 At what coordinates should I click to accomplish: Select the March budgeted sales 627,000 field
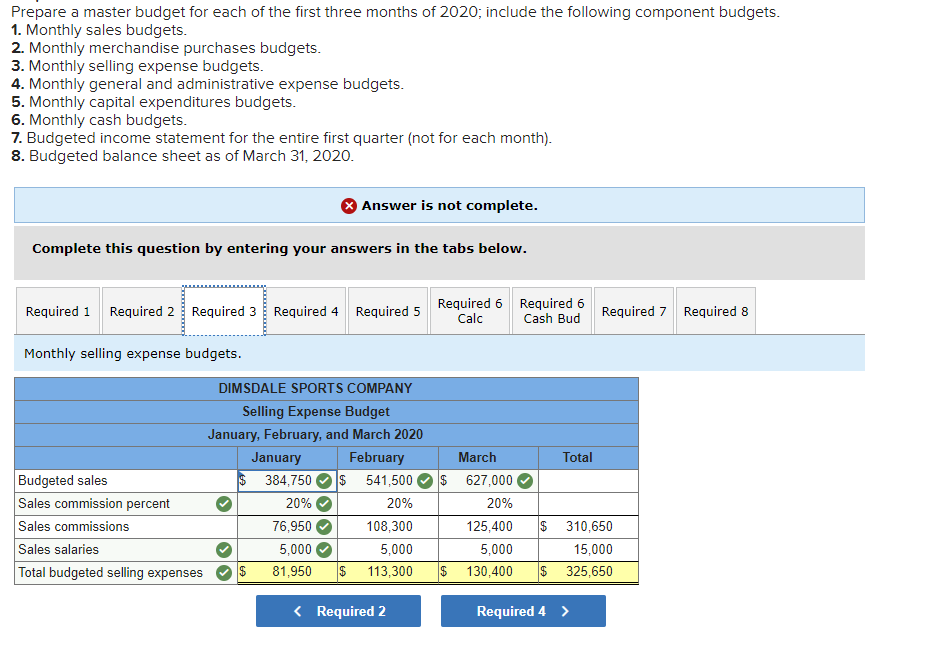click(x=488, y=480)
